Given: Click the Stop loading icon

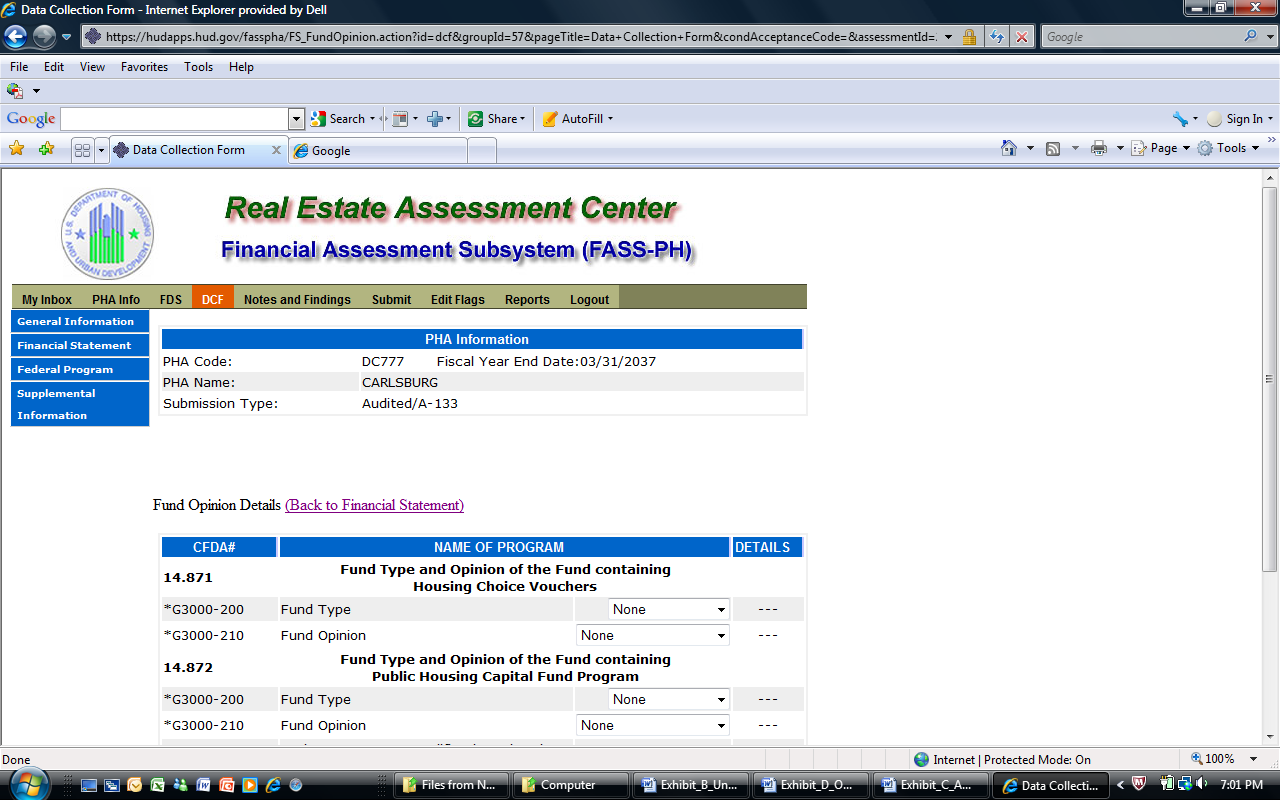Looking at the screenshot, I should pyautogui.click(x=1021, y=37).
